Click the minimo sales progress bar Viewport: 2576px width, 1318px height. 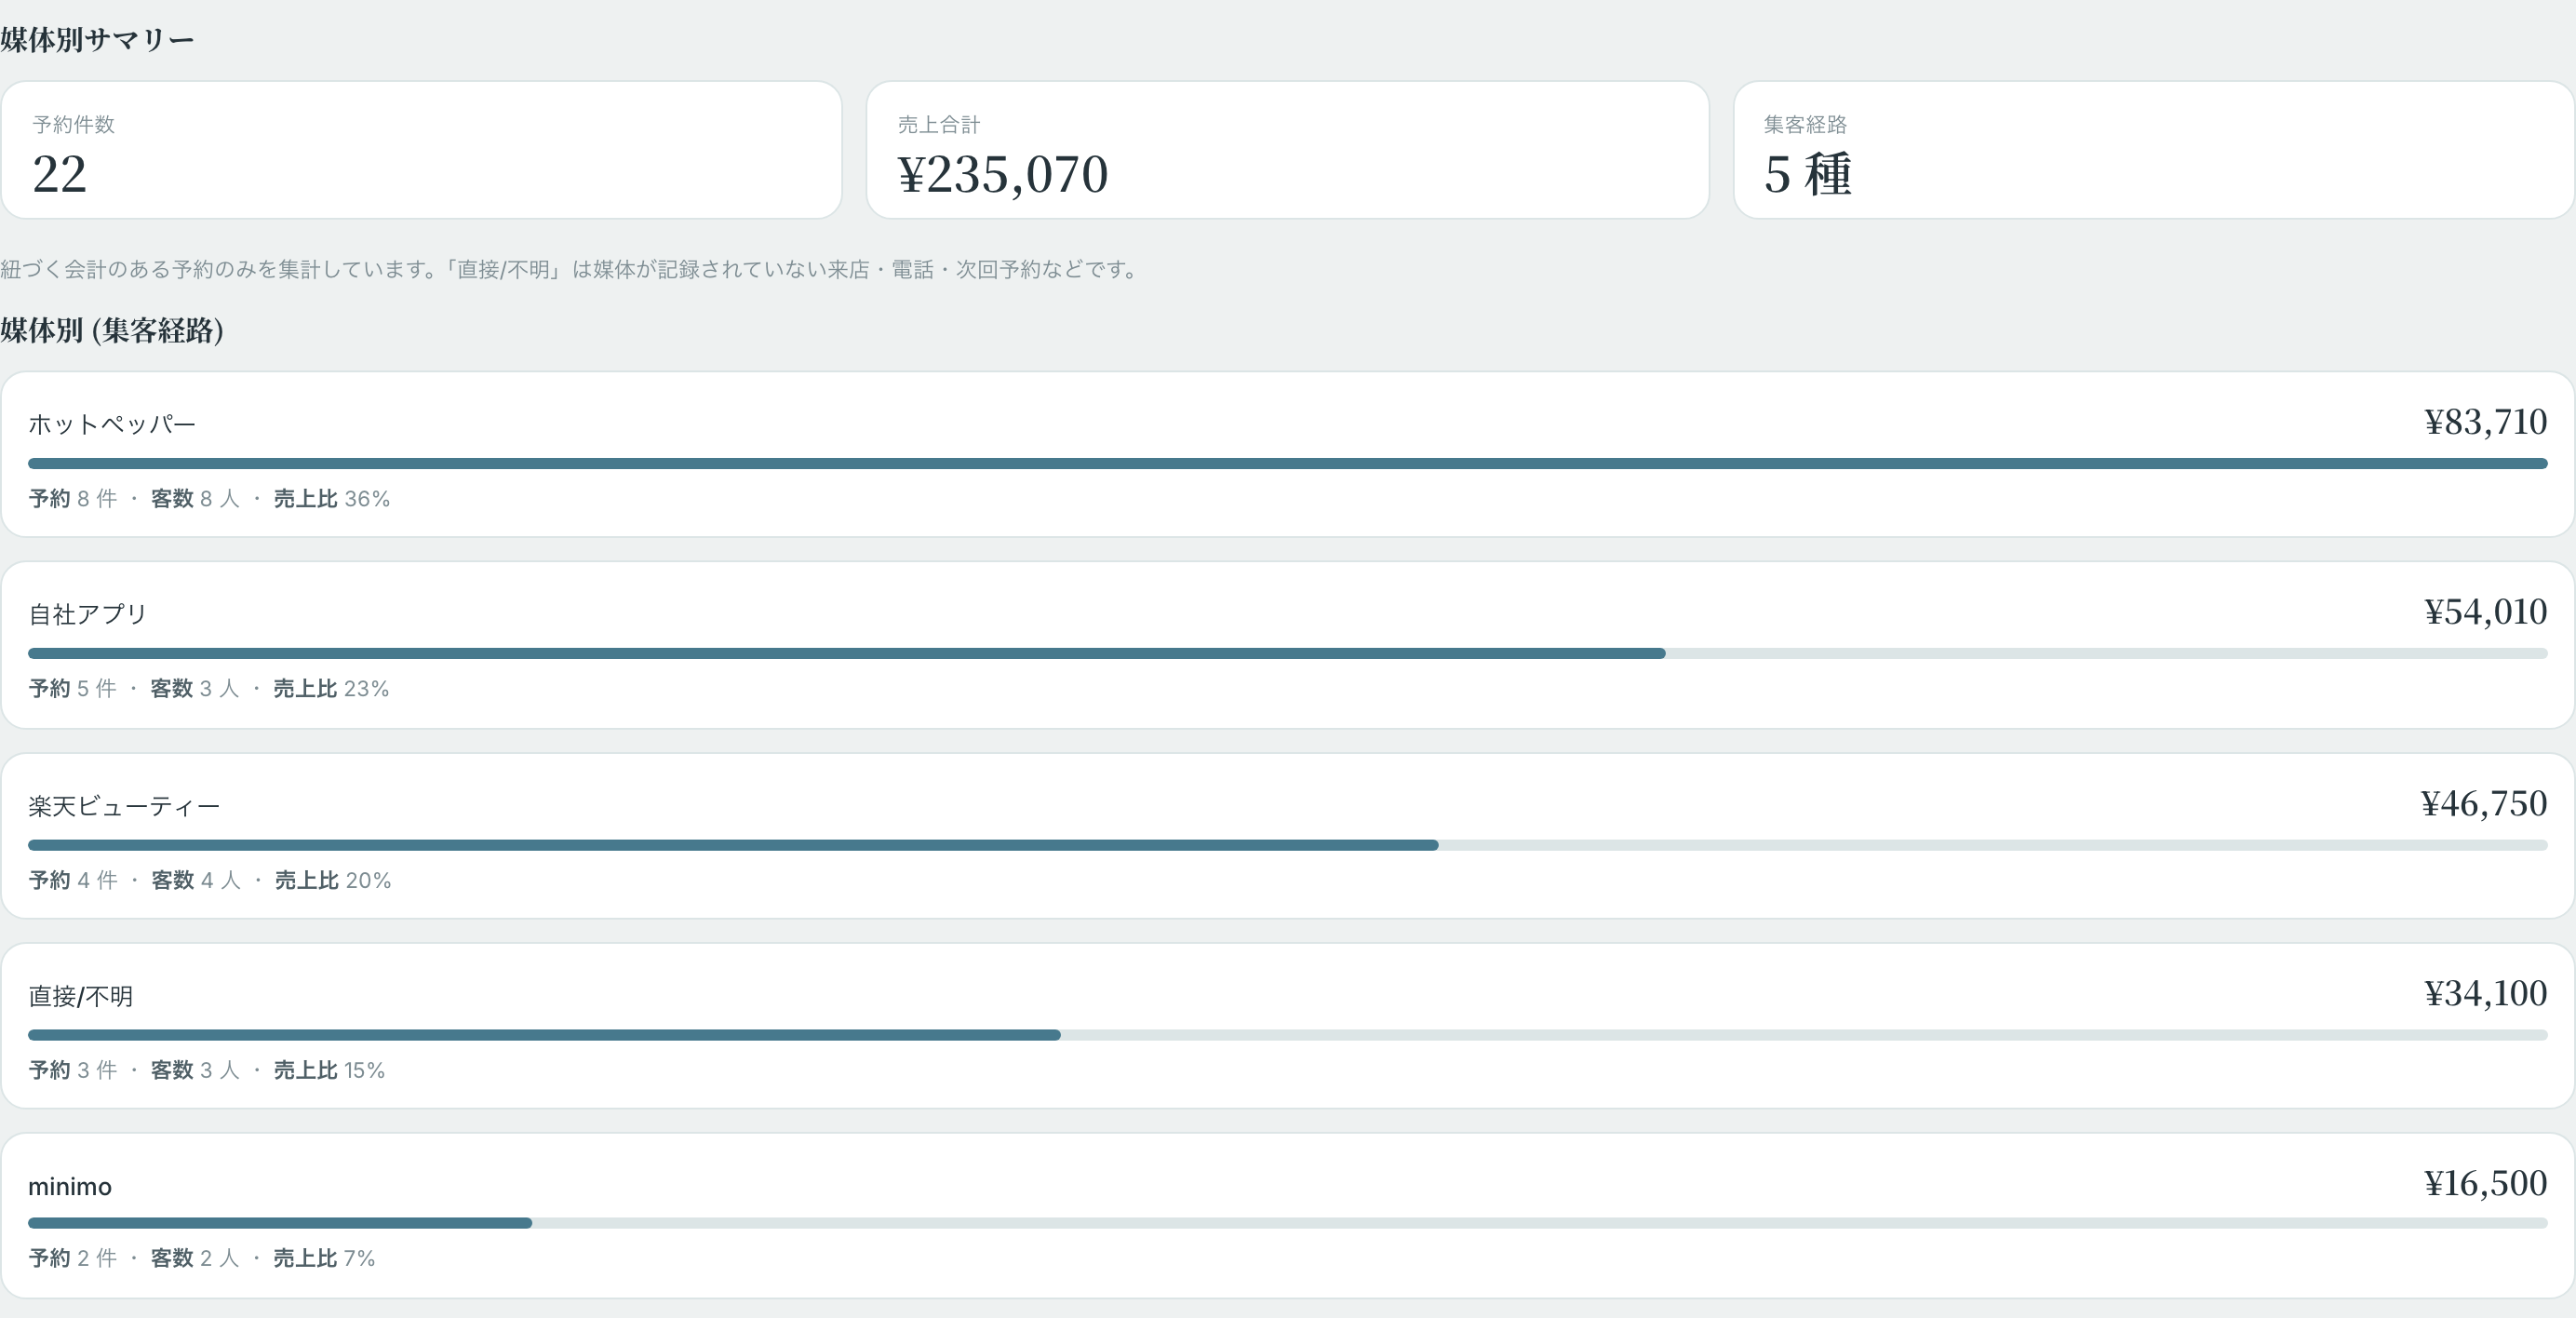pos(1288,1223)
